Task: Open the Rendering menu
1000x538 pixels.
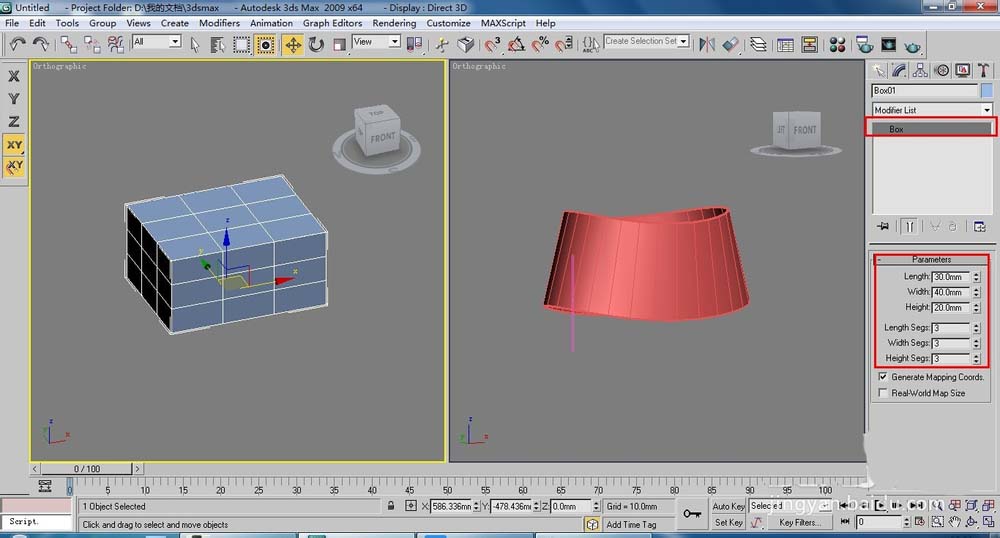Action: coord(394,23)
